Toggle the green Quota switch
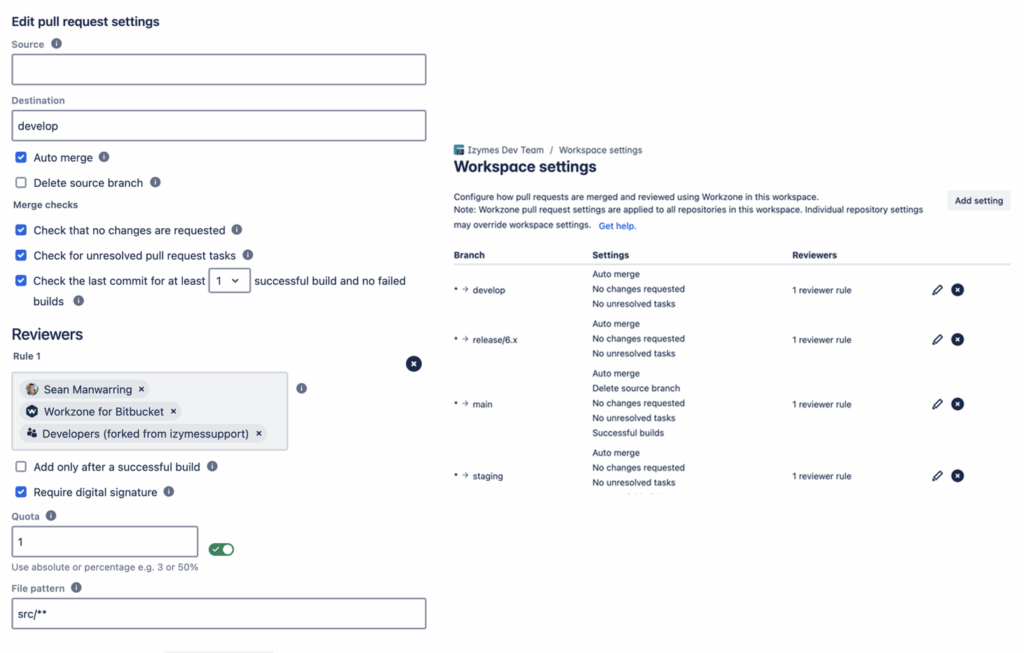1024x653 pixels. click(221, 549)
